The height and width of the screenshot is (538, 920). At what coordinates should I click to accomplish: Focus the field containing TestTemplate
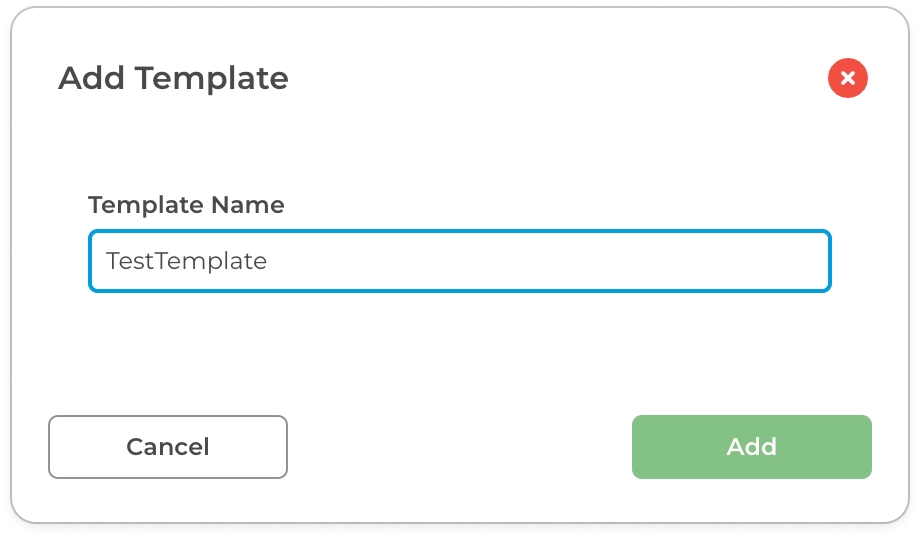point(459,261)
